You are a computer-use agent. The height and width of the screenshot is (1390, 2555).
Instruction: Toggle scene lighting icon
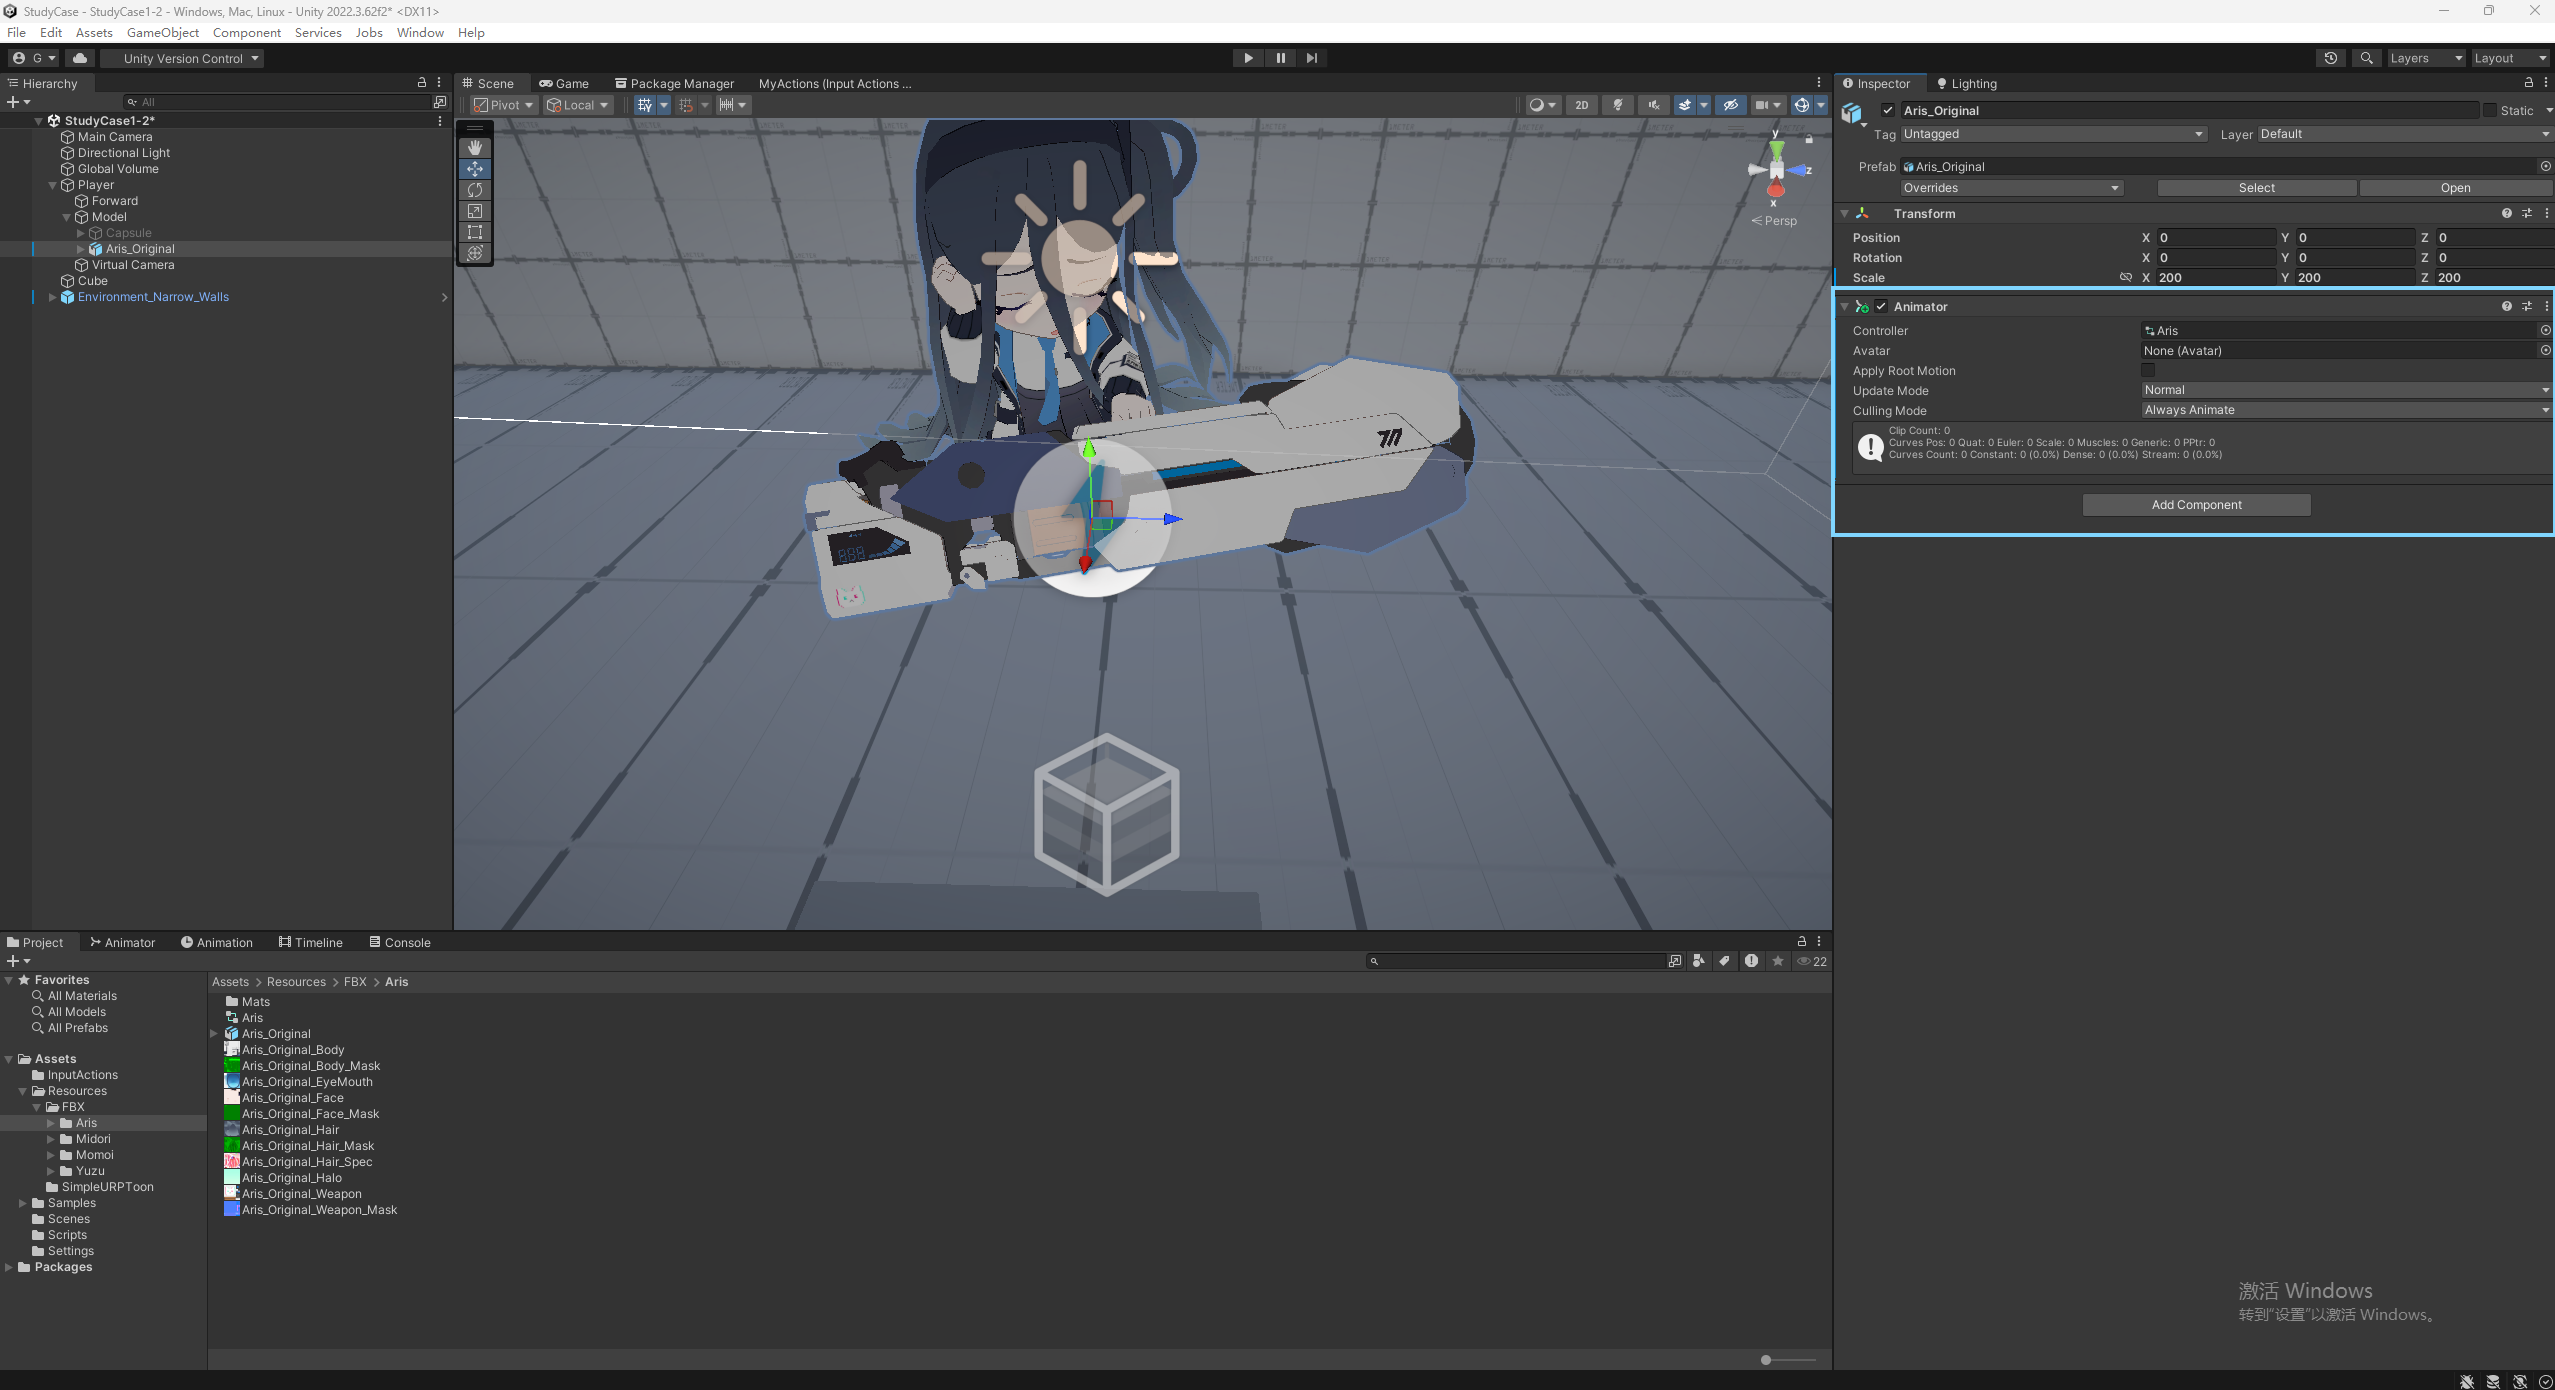click(1618, 105)
